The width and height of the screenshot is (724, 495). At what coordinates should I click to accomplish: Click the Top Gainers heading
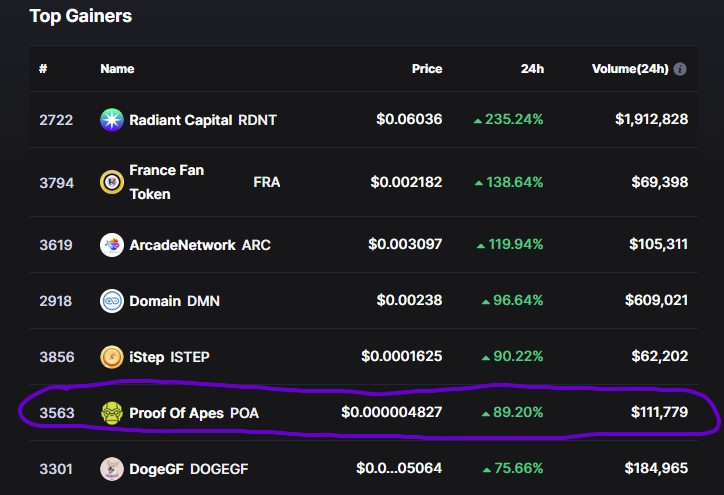coord(81,16)
